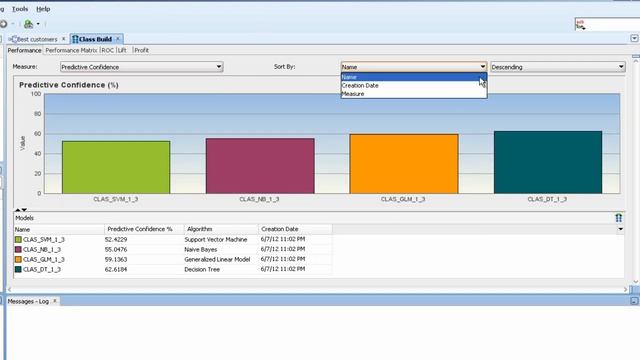Open the Performance Matrix sub-tab
Image resolution: width=640 pixels, height=360 pixels.
click(71, 50)
